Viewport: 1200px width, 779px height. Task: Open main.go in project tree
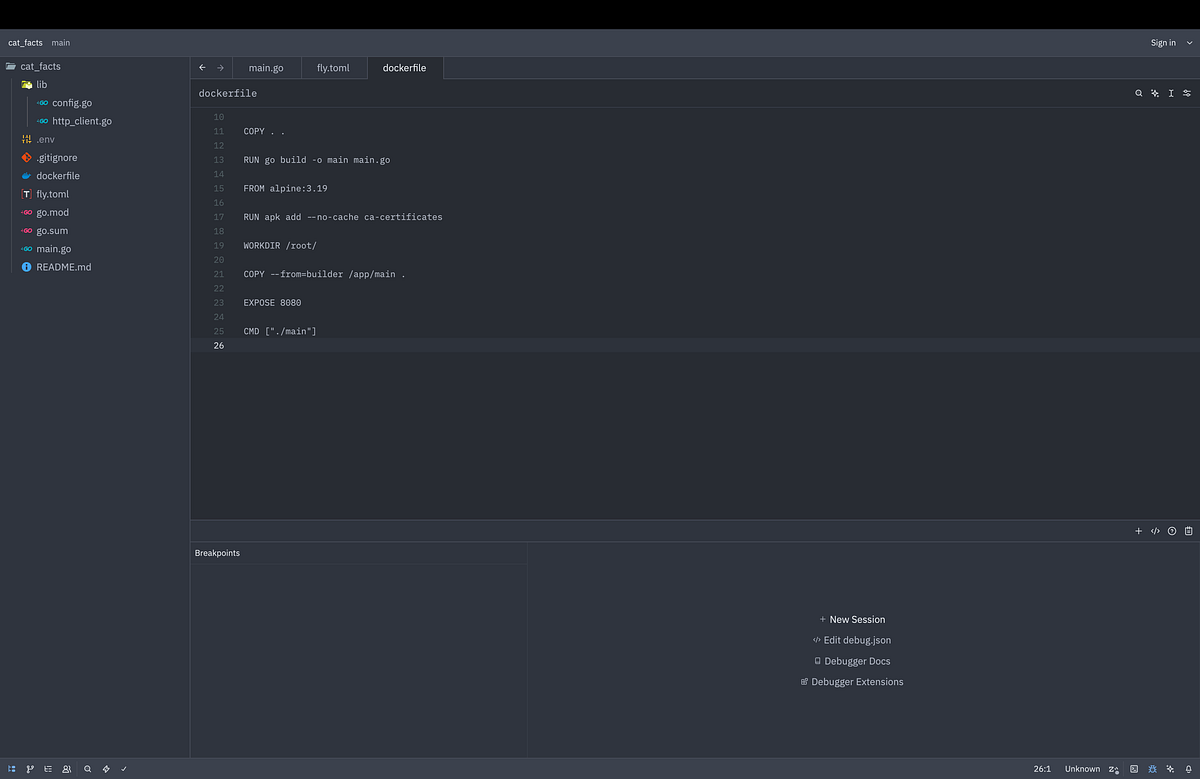[x=54, y=248]
